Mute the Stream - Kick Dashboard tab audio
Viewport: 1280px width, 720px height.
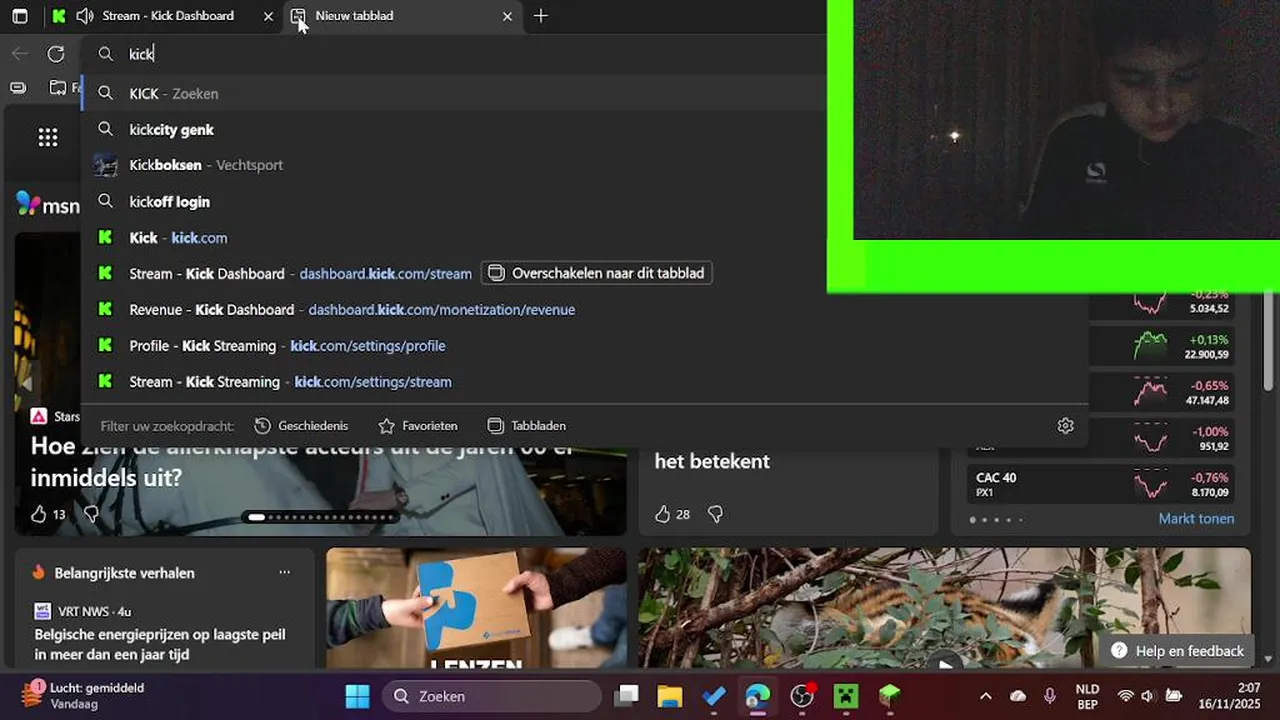pyautogui.click(x=85, y=16)
